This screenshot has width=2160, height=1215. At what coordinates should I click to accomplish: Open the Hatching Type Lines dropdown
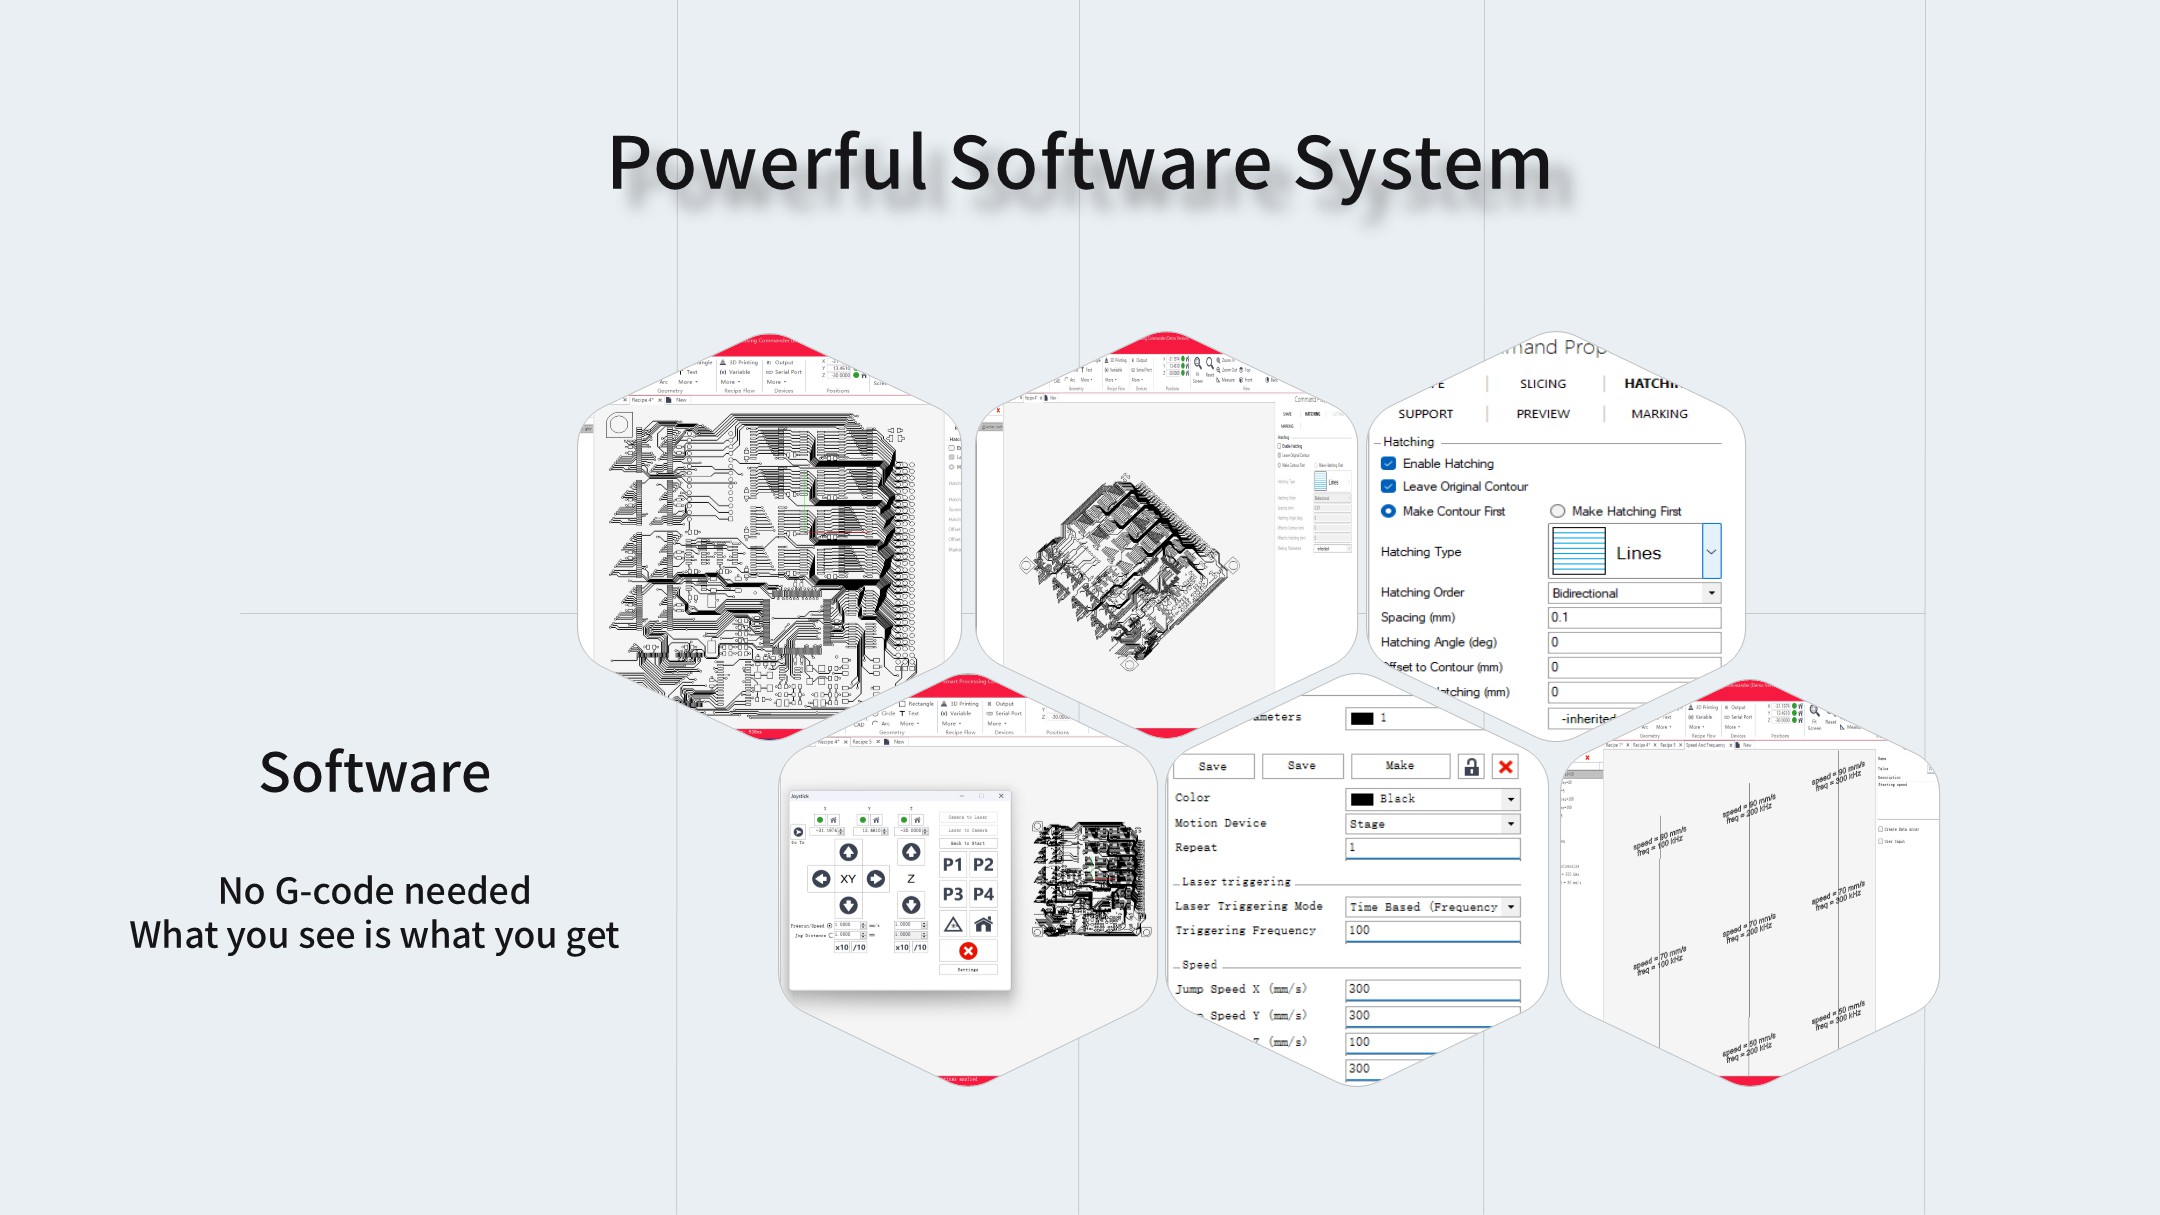pos(1635,551)
